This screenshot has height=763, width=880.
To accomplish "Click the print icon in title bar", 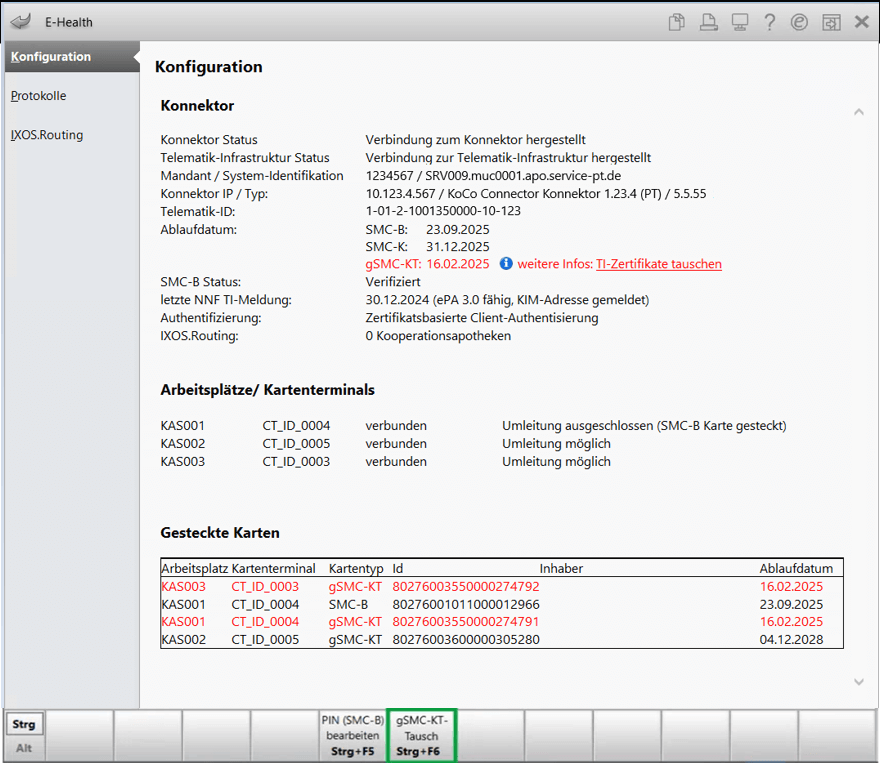I will tap(708, 22).
